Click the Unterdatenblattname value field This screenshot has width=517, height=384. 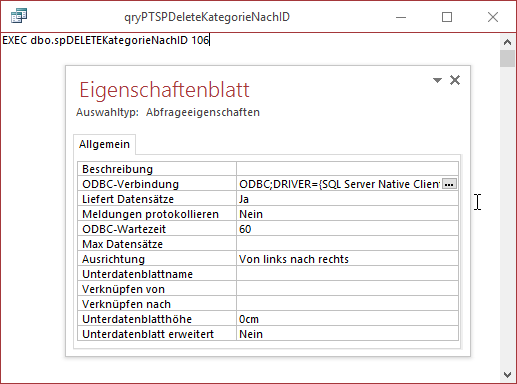pos(347,274)
